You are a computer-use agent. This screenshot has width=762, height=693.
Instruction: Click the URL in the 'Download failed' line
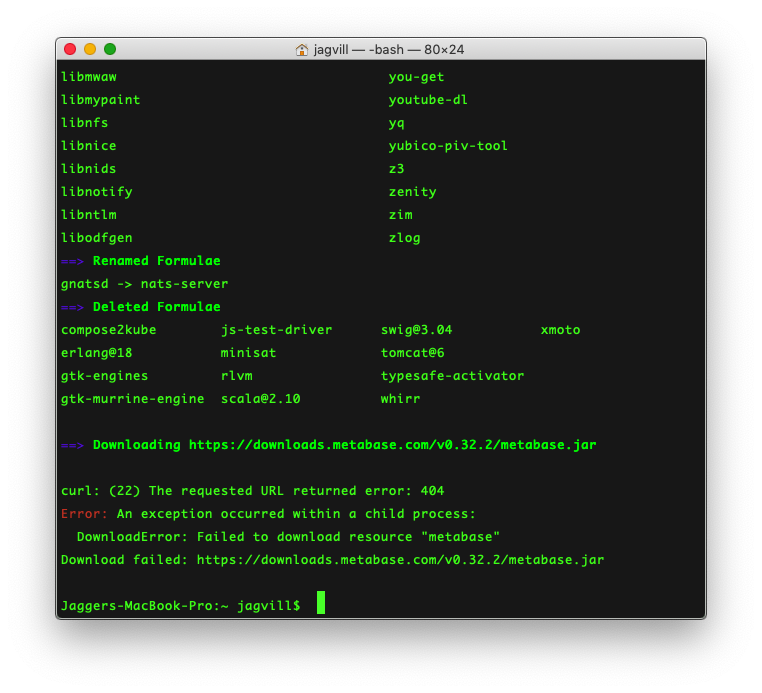coord(400,560)
